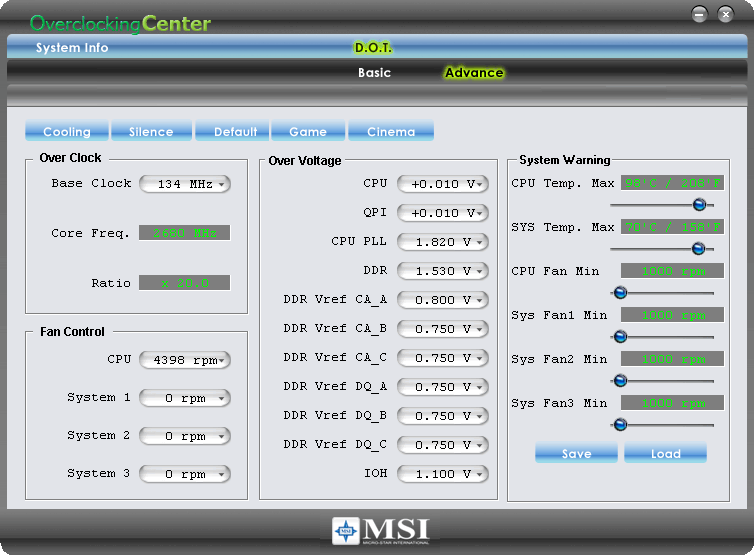Open the DDR Vref CA_A voltage dropdown
754x555 pixels.
tap(443, 300)
